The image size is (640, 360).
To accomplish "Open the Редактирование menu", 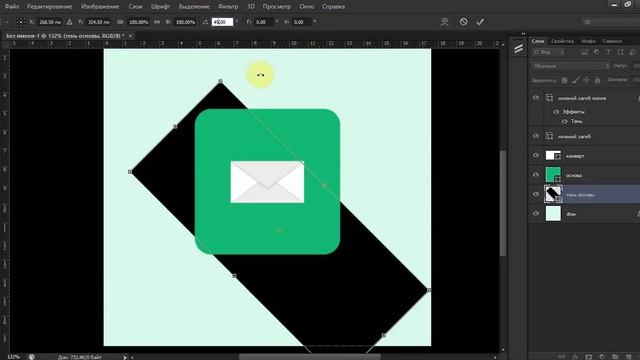I will click(x=49, y=7).
